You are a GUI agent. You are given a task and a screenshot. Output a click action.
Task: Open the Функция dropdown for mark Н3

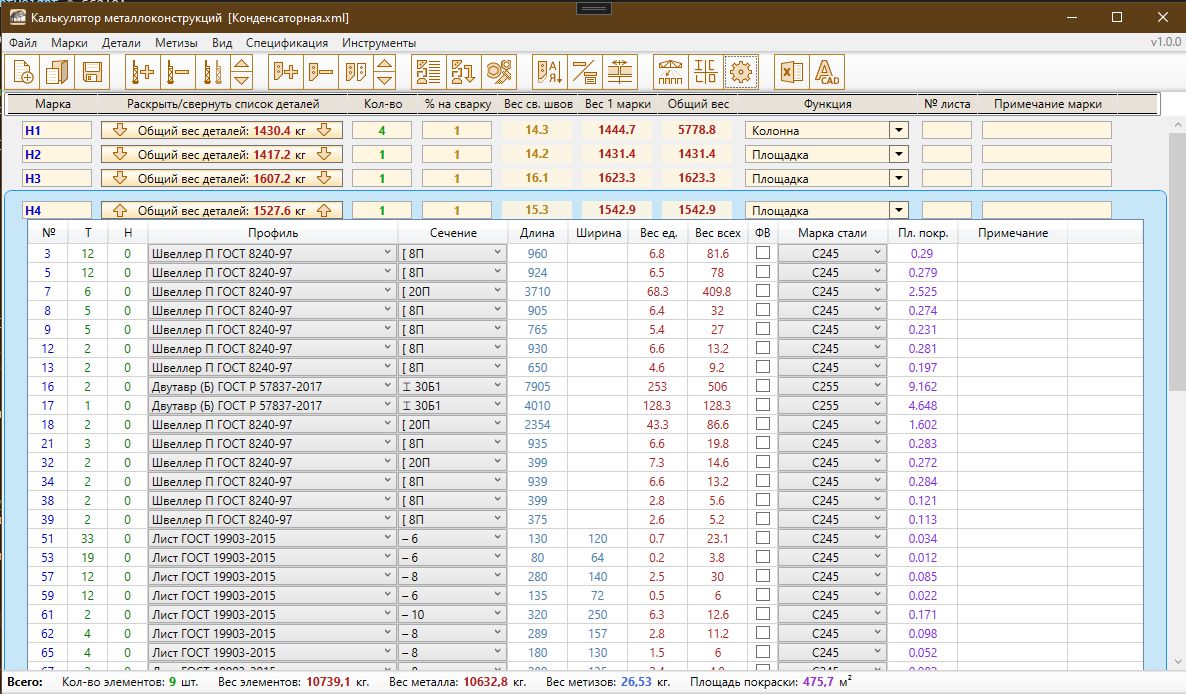(899, 179)
